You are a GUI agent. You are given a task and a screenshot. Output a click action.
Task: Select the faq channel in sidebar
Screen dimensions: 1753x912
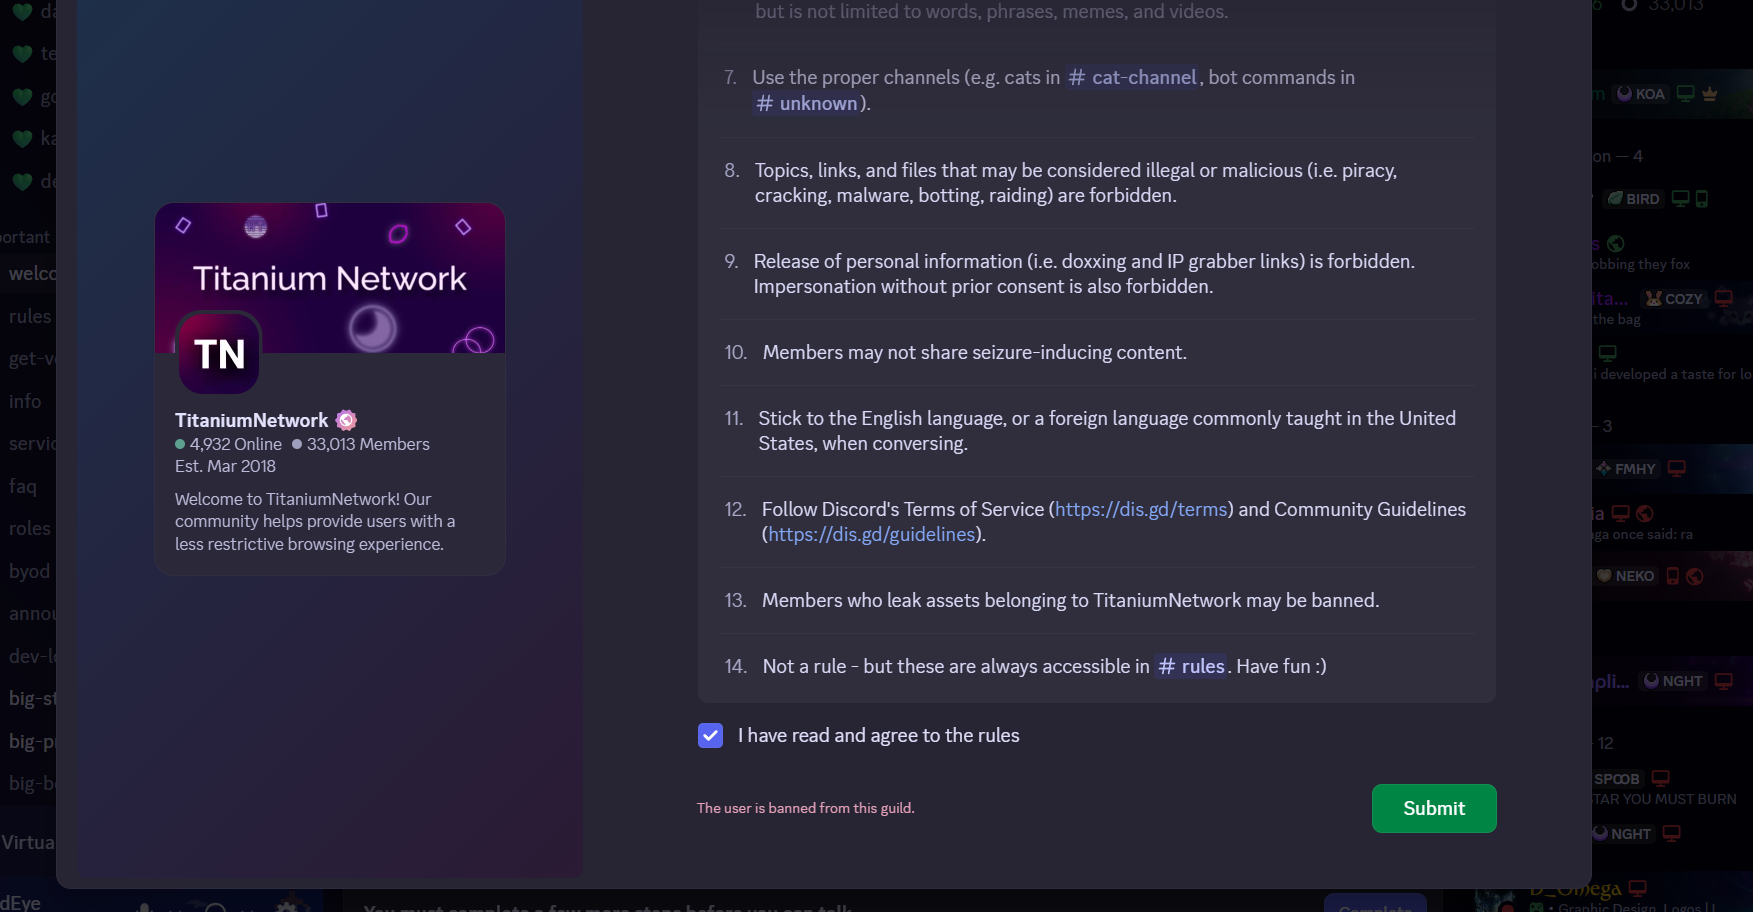click(24, 486)
